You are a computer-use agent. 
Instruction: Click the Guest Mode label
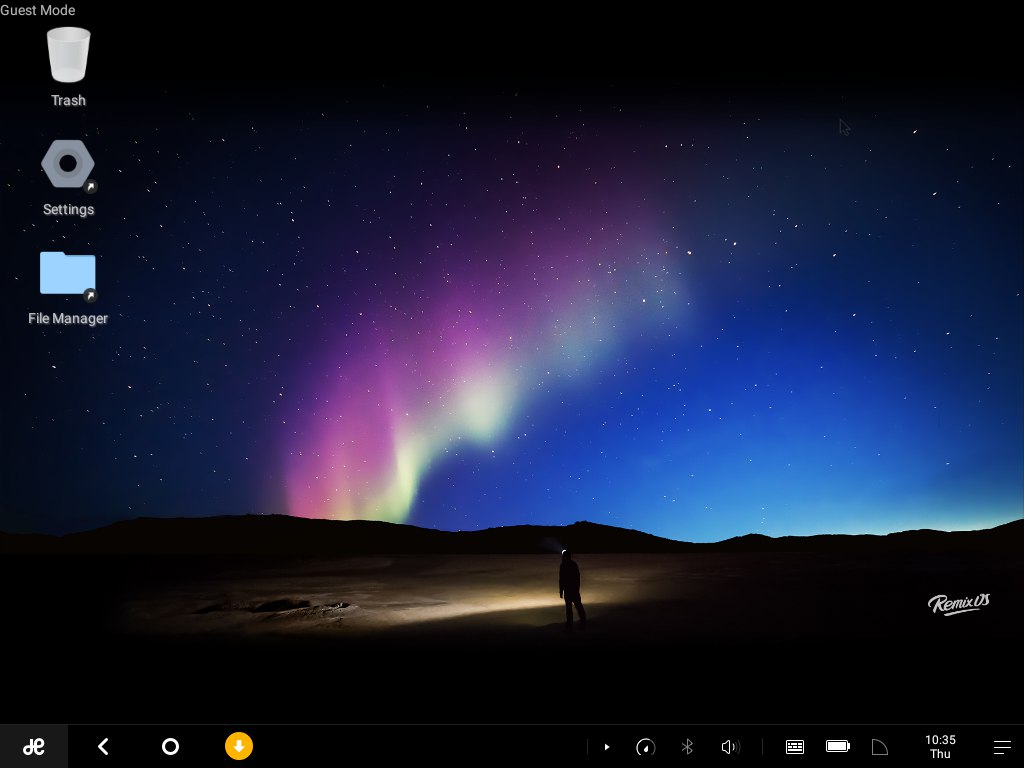(x=38, y=10)
